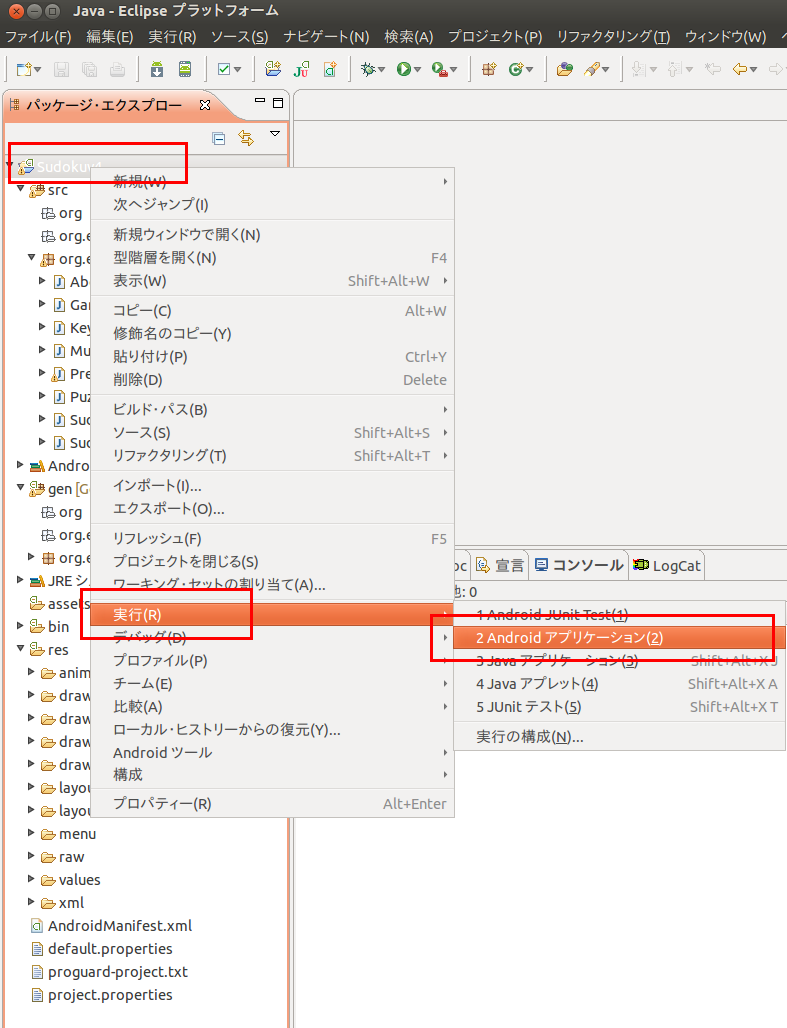Image resolution: width=787 pixels, height=1028 pixels.
Task: Open the リファクタリング(T) menu in menu bar
Action: pyautogui.click(x=613, y=37)
